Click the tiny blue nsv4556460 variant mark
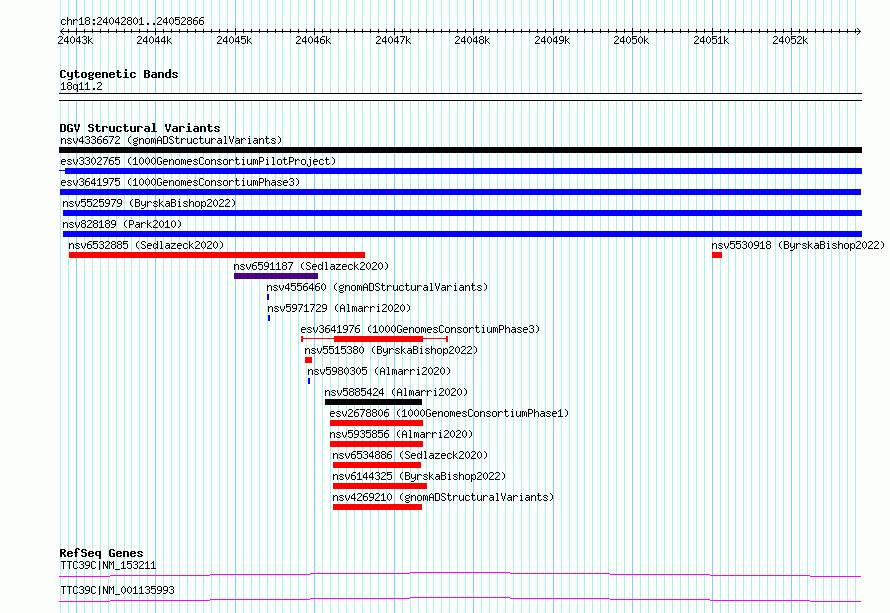Image resolution: width=890 pixels, height=613 pixels. pyautogui.click(x=268, y=297)
